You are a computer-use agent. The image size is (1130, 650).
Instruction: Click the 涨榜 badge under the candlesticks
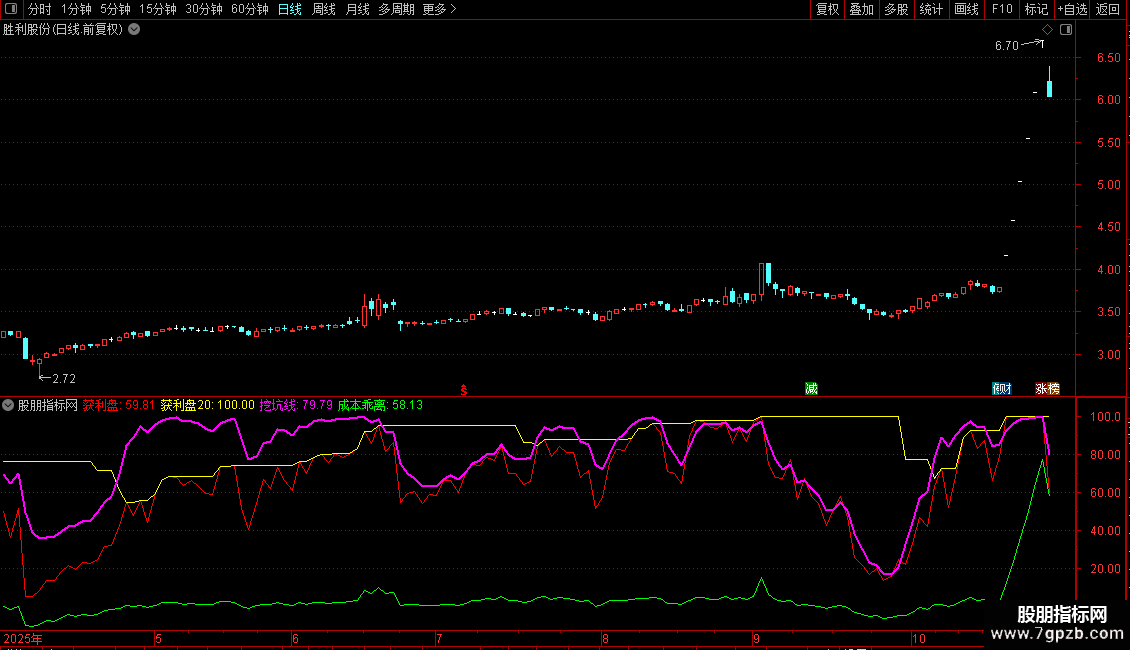1047,388
